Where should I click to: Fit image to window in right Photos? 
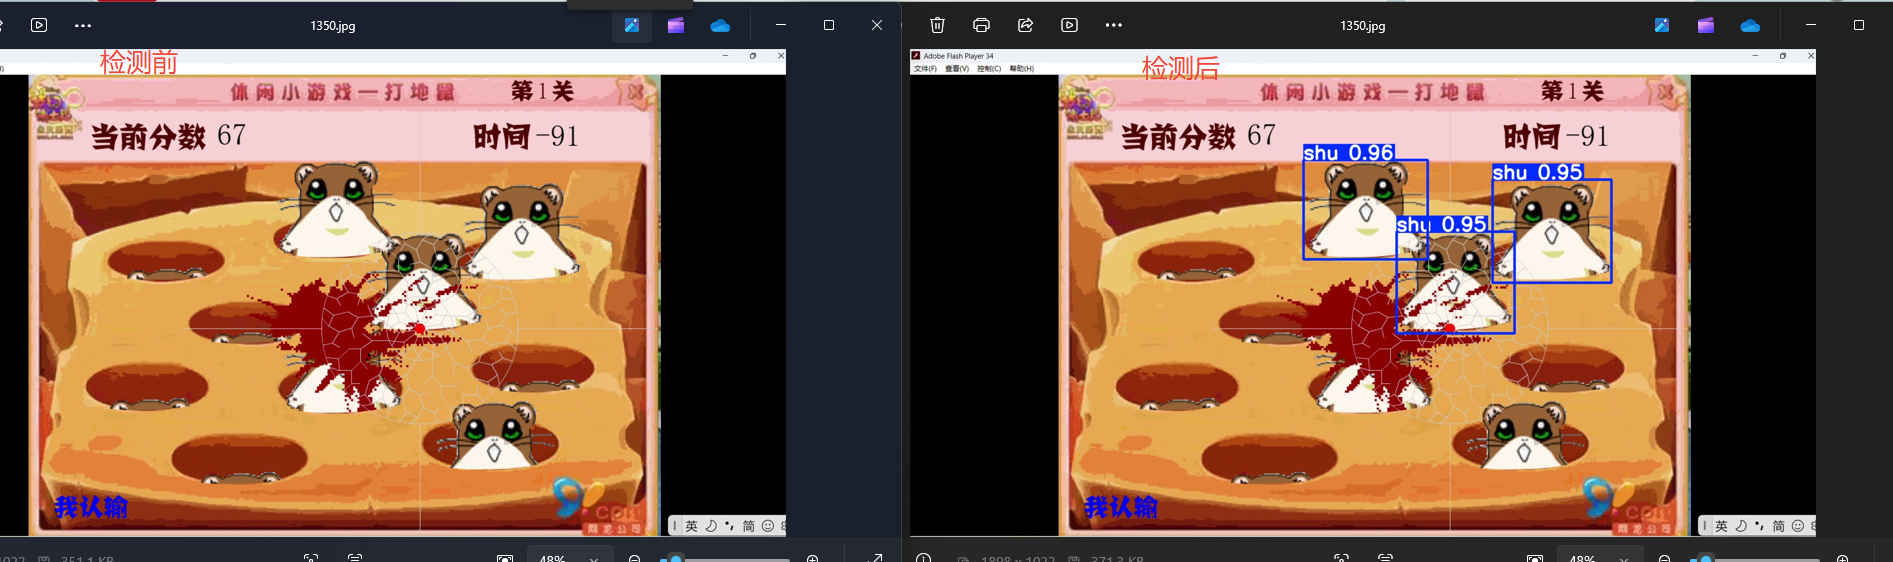click(1535, 557)
